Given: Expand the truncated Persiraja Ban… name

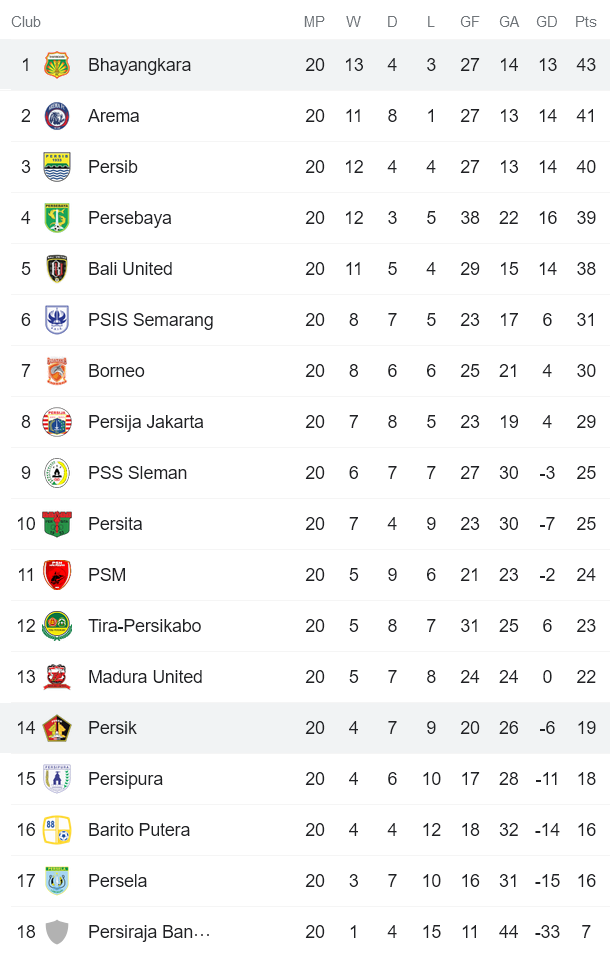Looking at the screenshot, I should pos(149,931).
